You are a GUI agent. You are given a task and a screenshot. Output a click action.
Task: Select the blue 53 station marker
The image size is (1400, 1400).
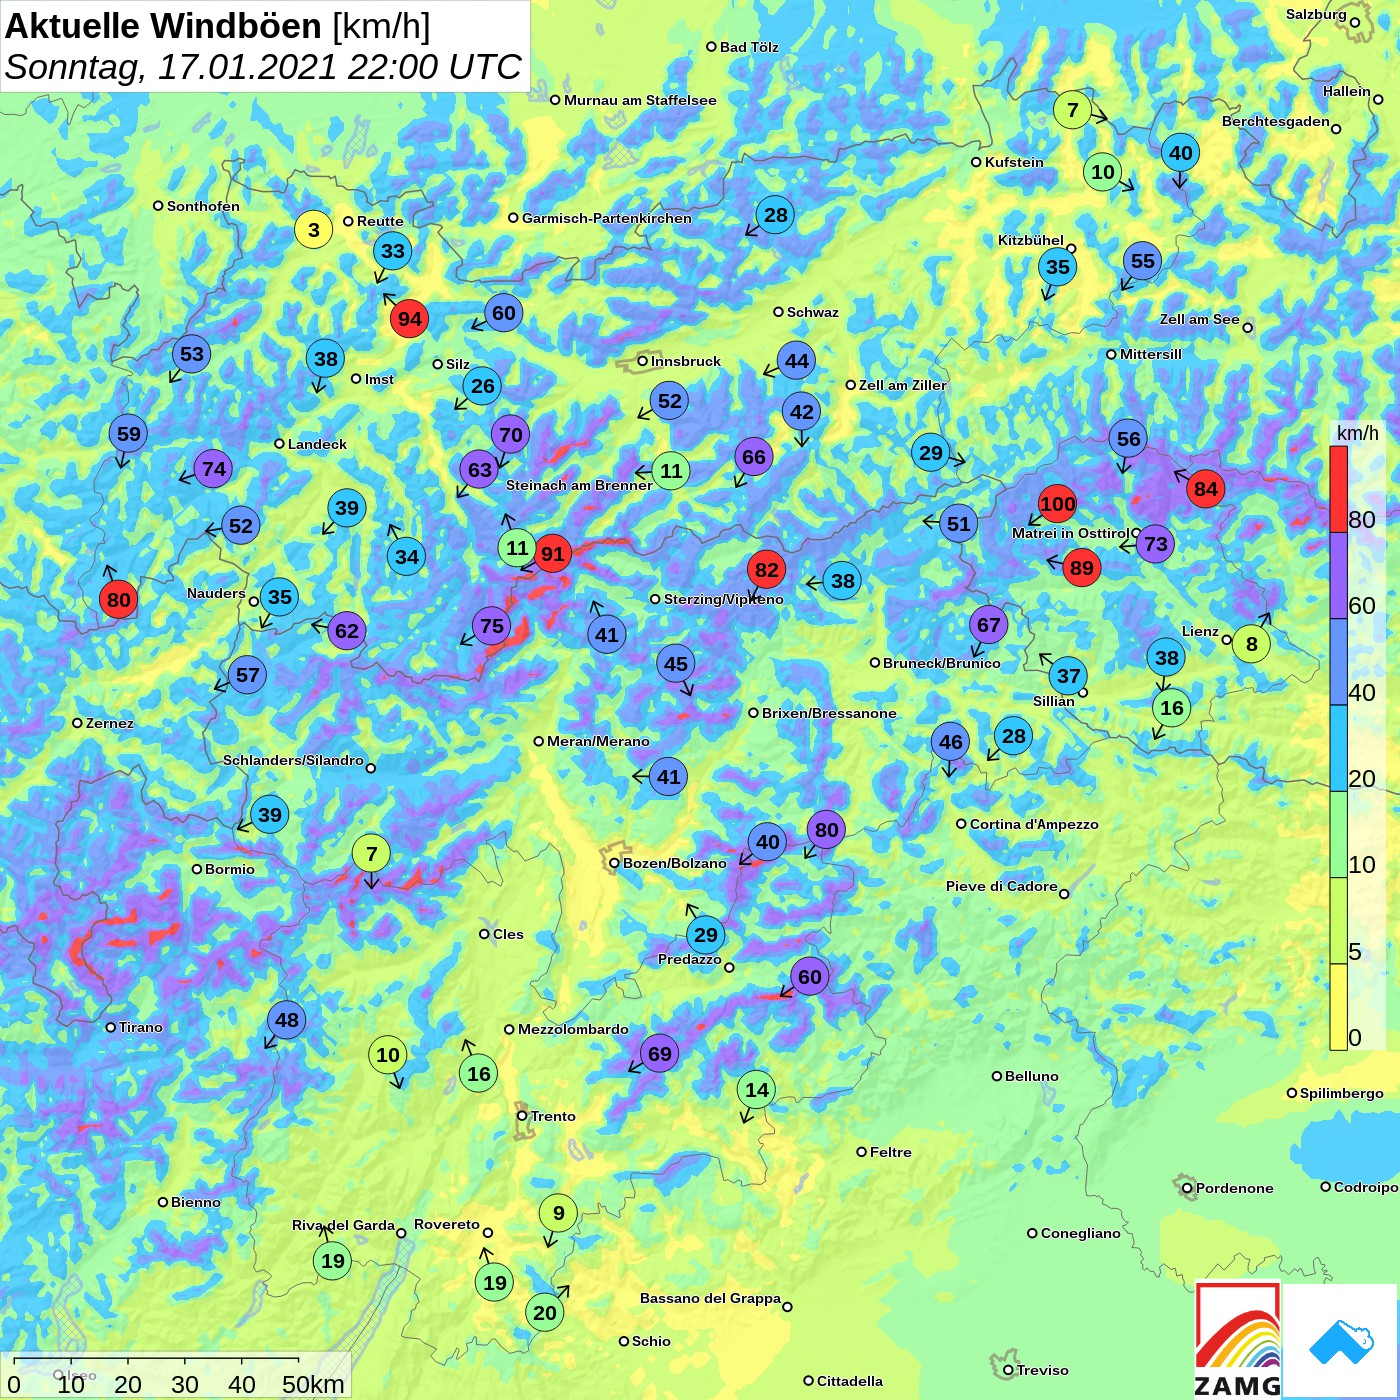pyautogui.click(x=192, y=353)
